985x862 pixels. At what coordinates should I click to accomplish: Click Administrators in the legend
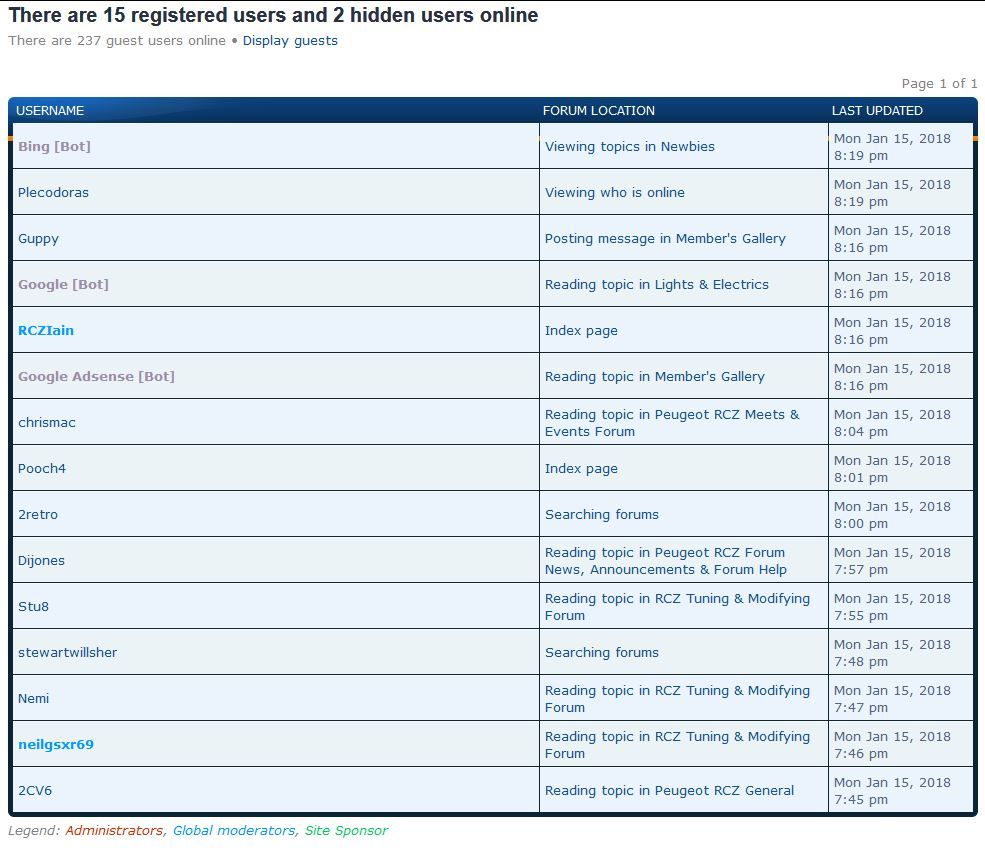[x=113, y=831]
